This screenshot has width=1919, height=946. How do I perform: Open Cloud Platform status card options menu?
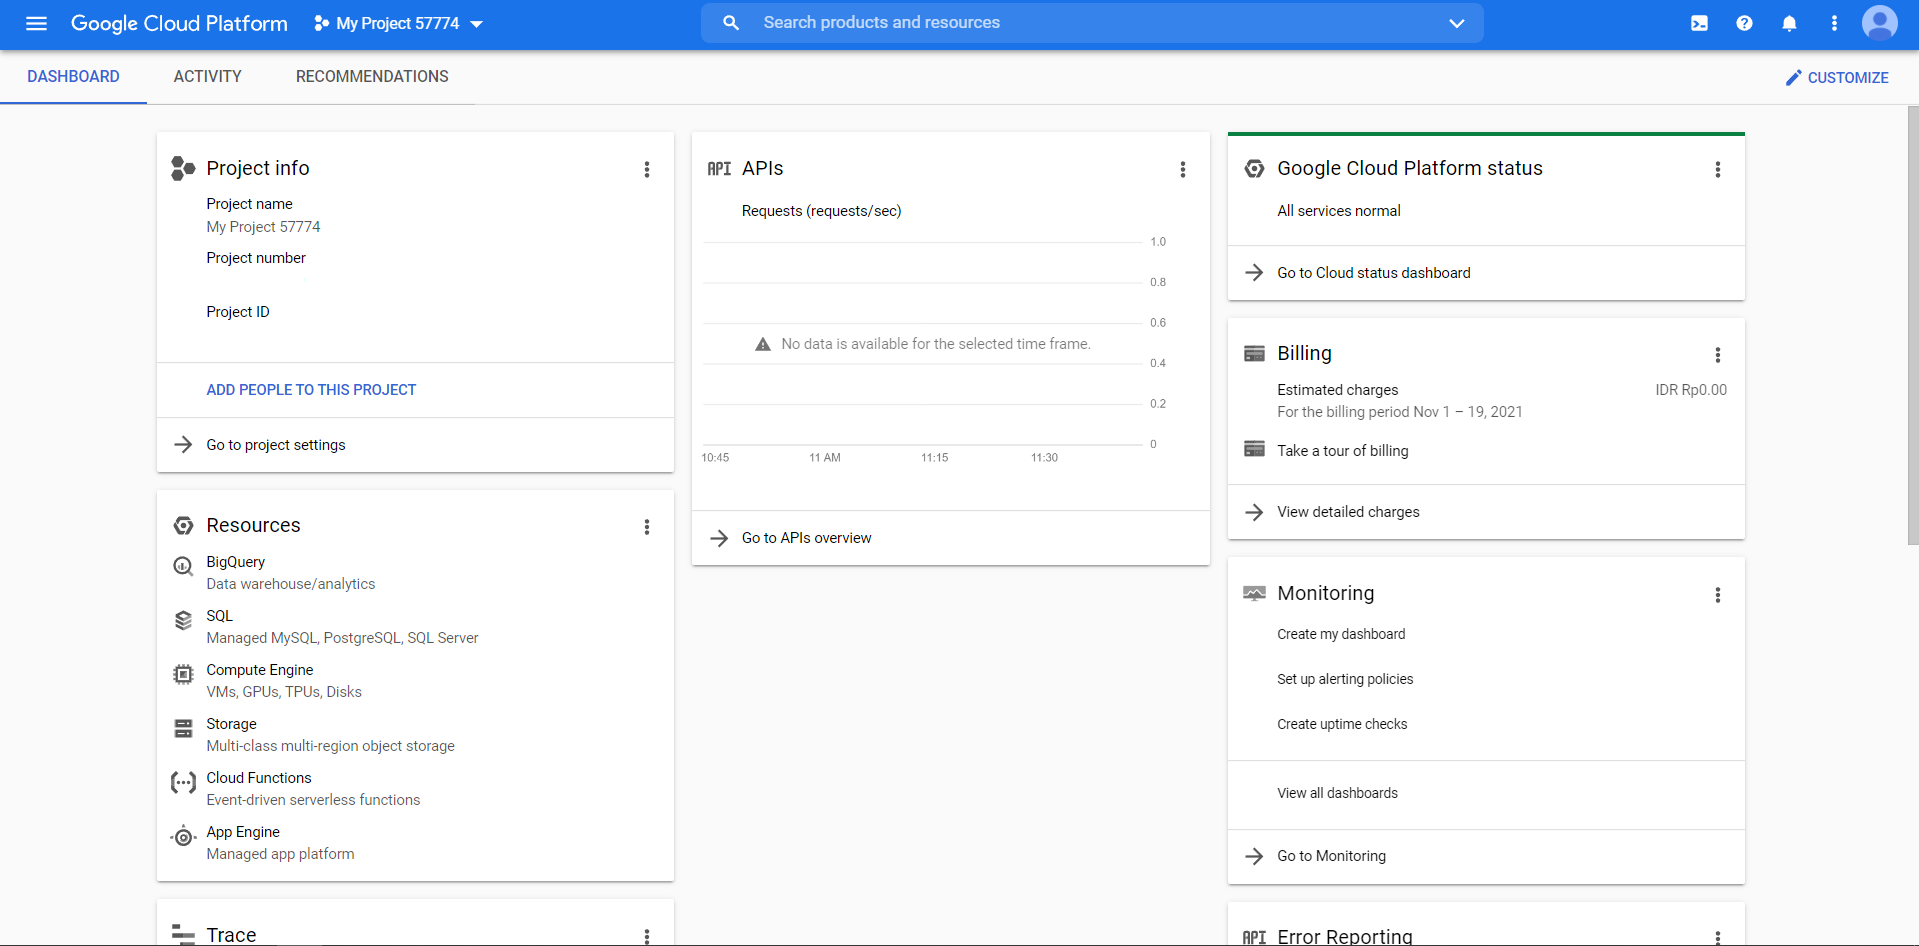[1718, 170]
